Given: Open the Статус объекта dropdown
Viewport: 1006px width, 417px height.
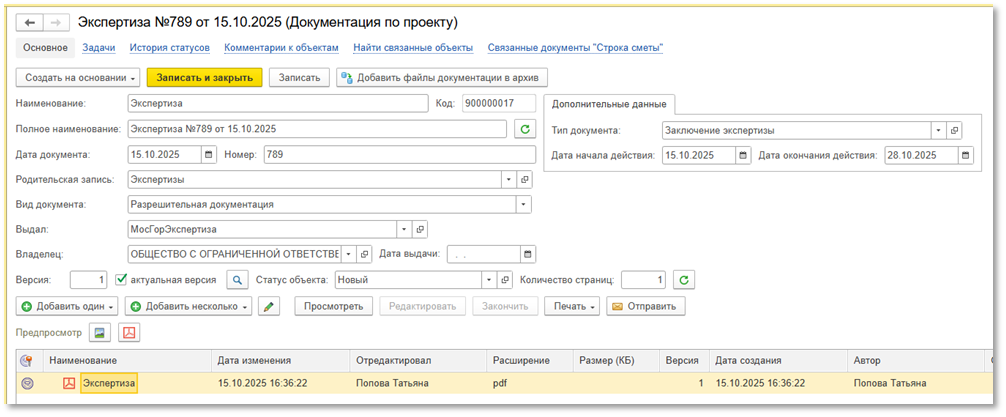Looking at the screenshot, I should point(489,280).
